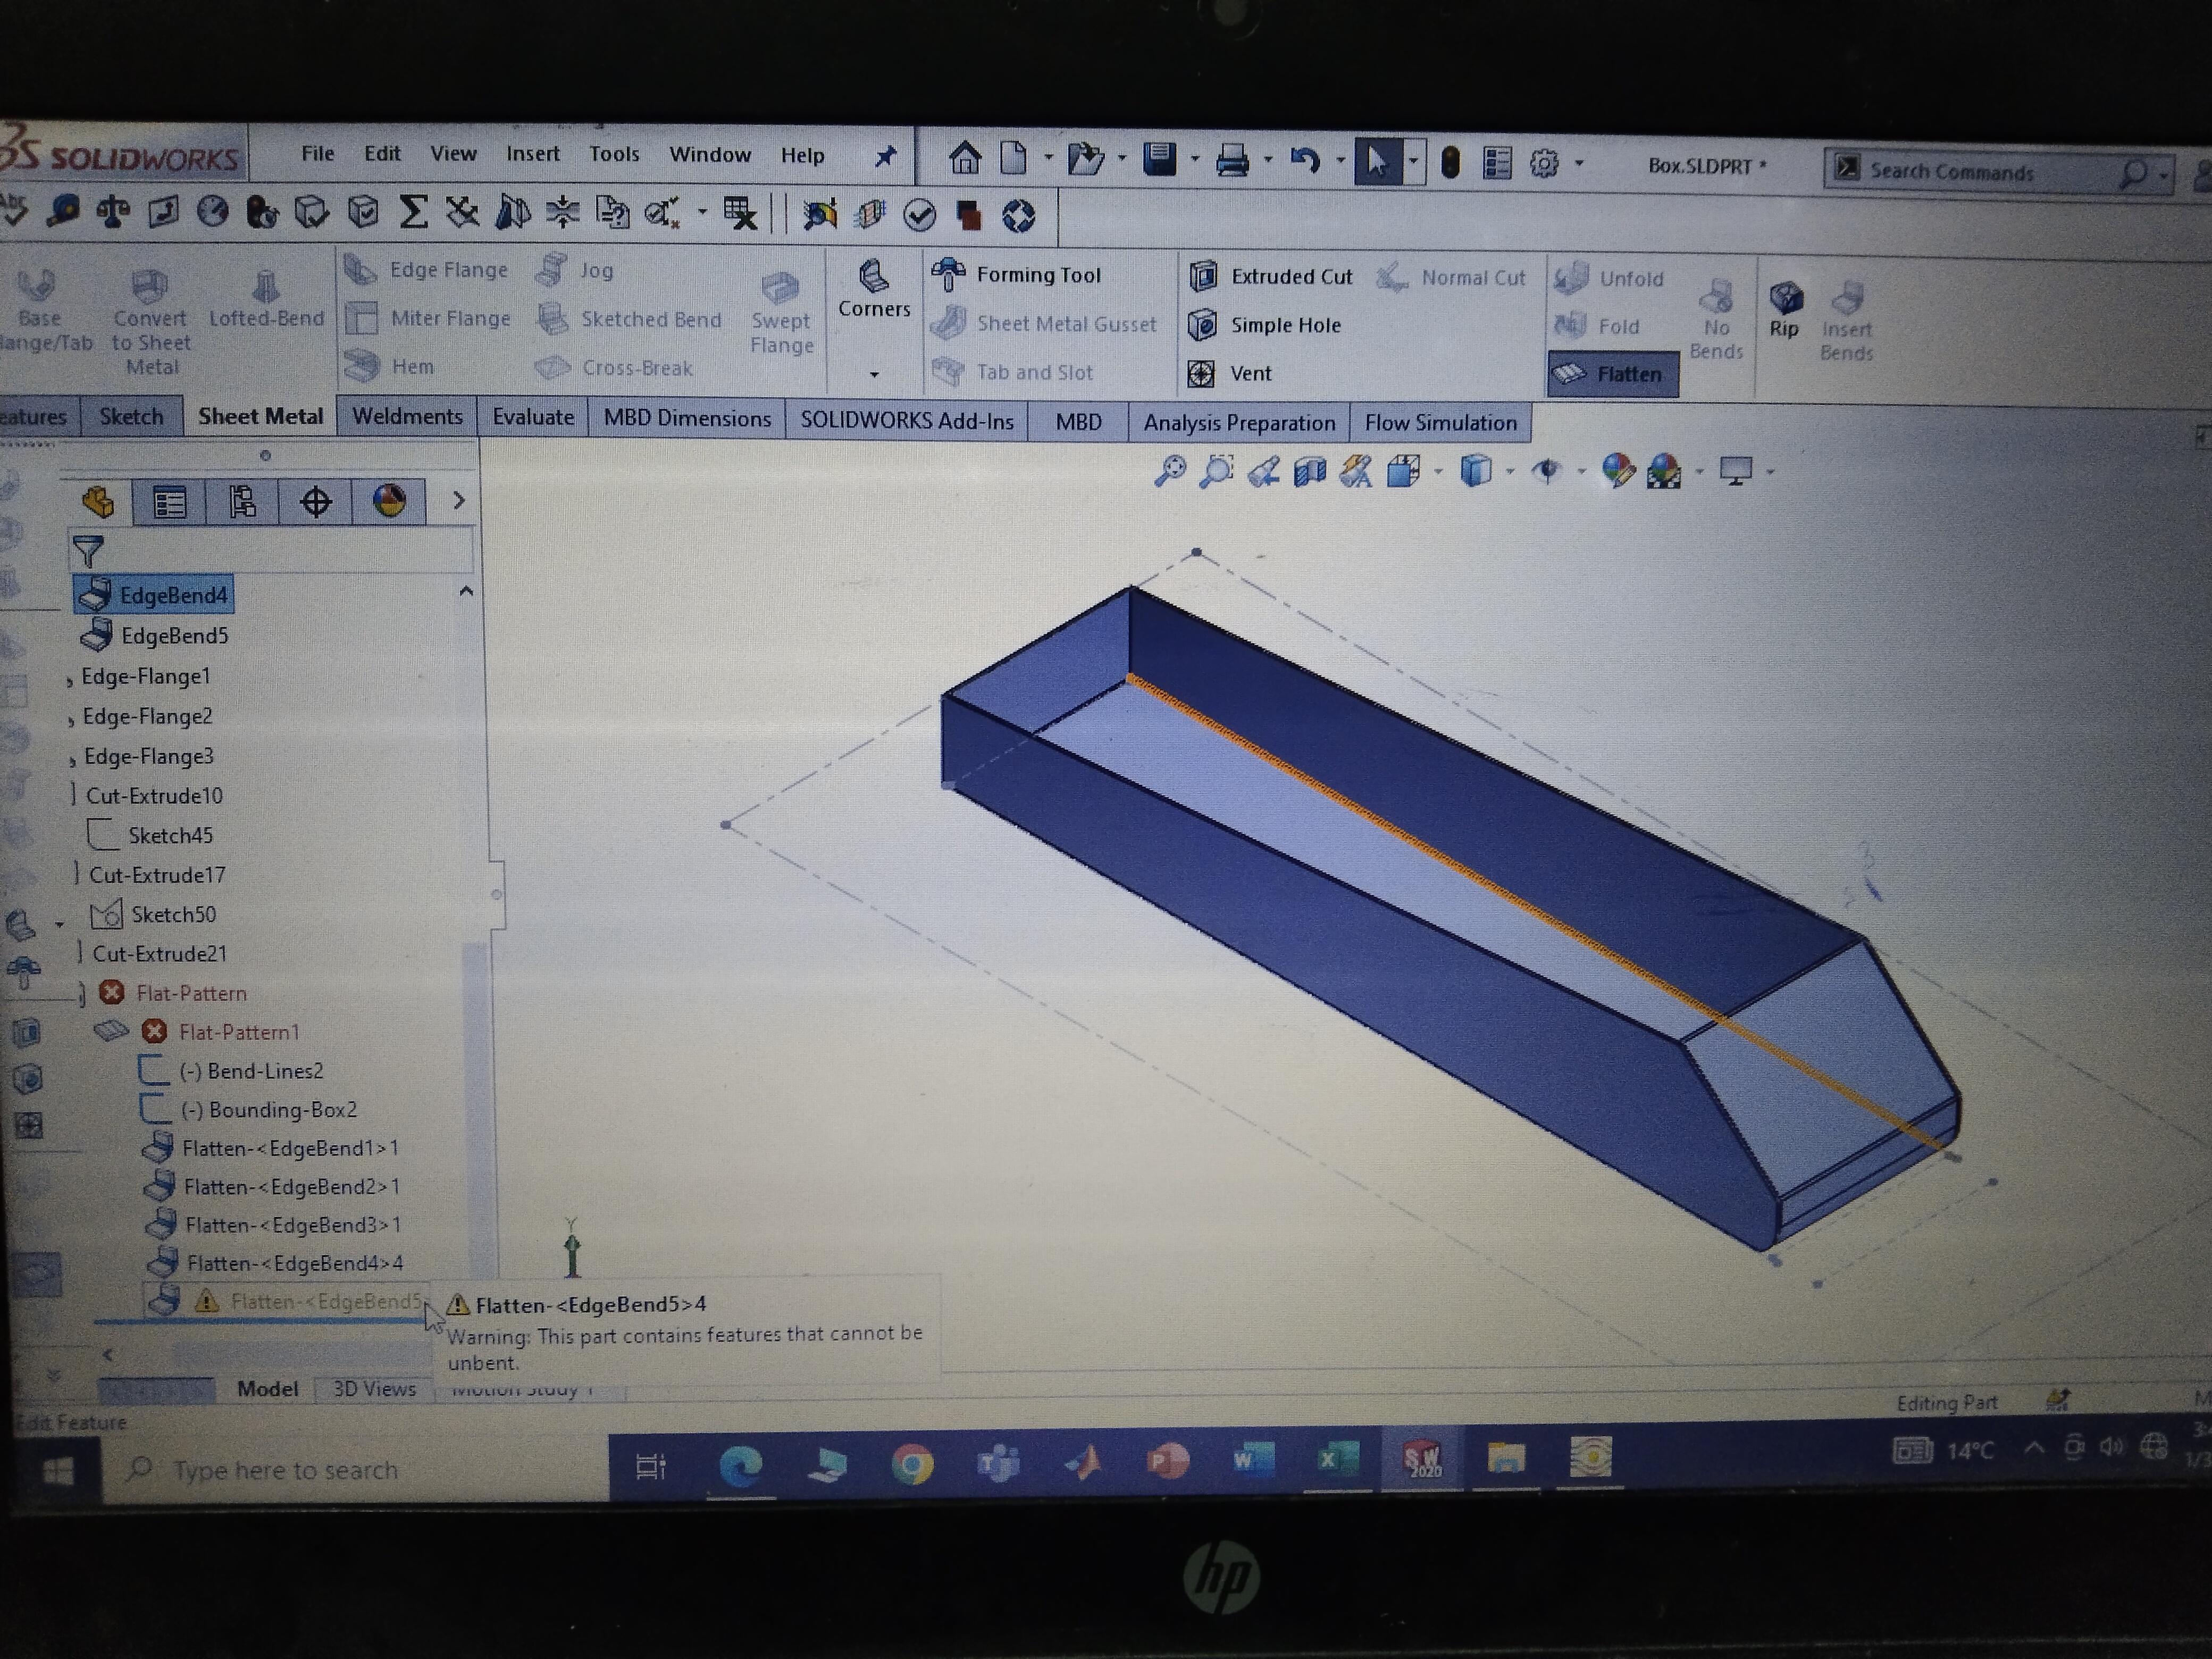Open the Help menu
The height and width of the screenshot is (1659, 2212).
click(x=802, y=155)
